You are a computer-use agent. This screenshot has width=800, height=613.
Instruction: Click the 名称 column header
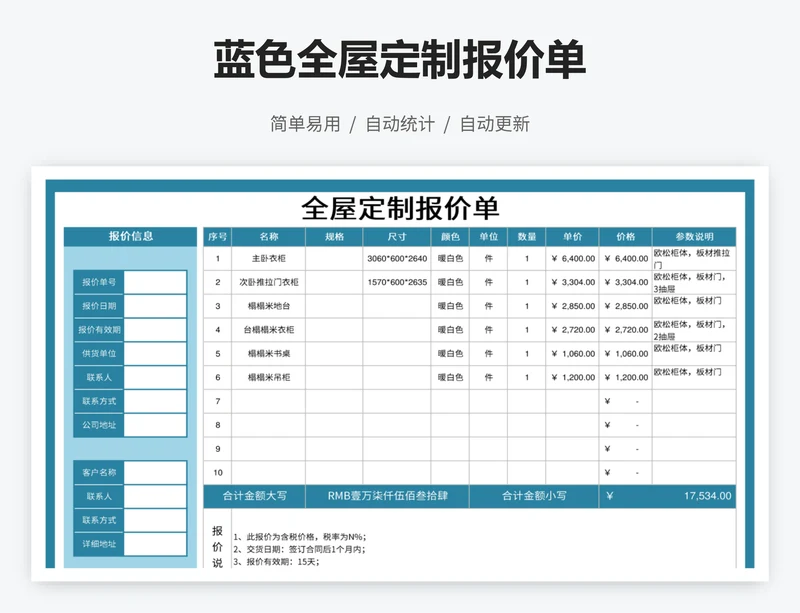click(x=268, y=237)
